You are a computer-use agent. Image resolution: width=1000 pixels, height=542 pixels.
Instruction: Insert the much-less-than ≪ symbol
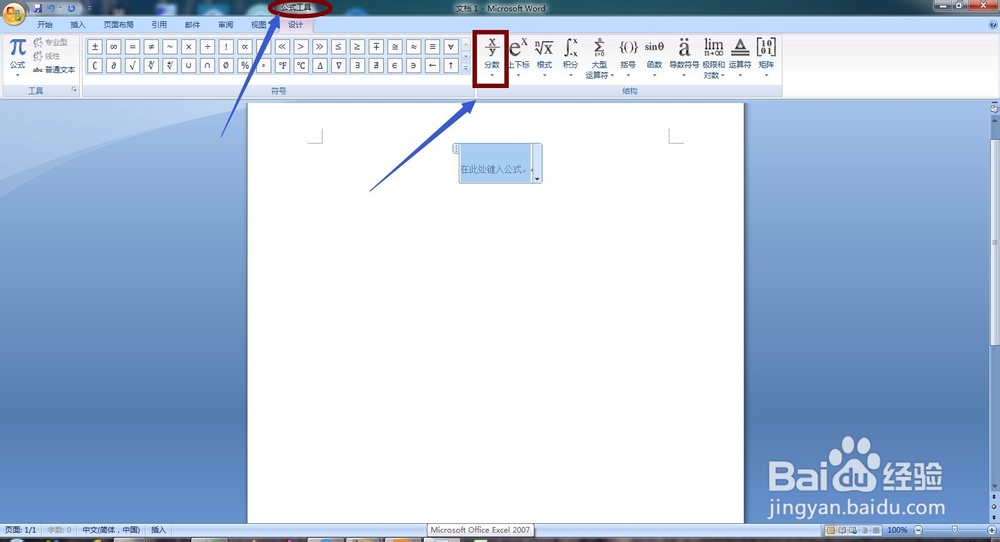click(x=283, y=47)
